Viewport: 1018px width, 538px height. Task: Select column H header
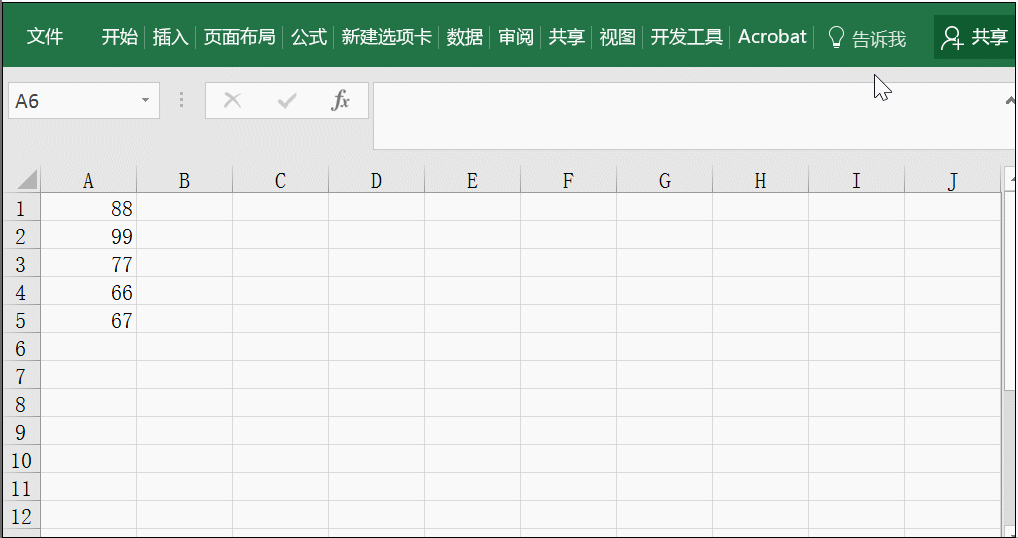click(x=760, y=180)
